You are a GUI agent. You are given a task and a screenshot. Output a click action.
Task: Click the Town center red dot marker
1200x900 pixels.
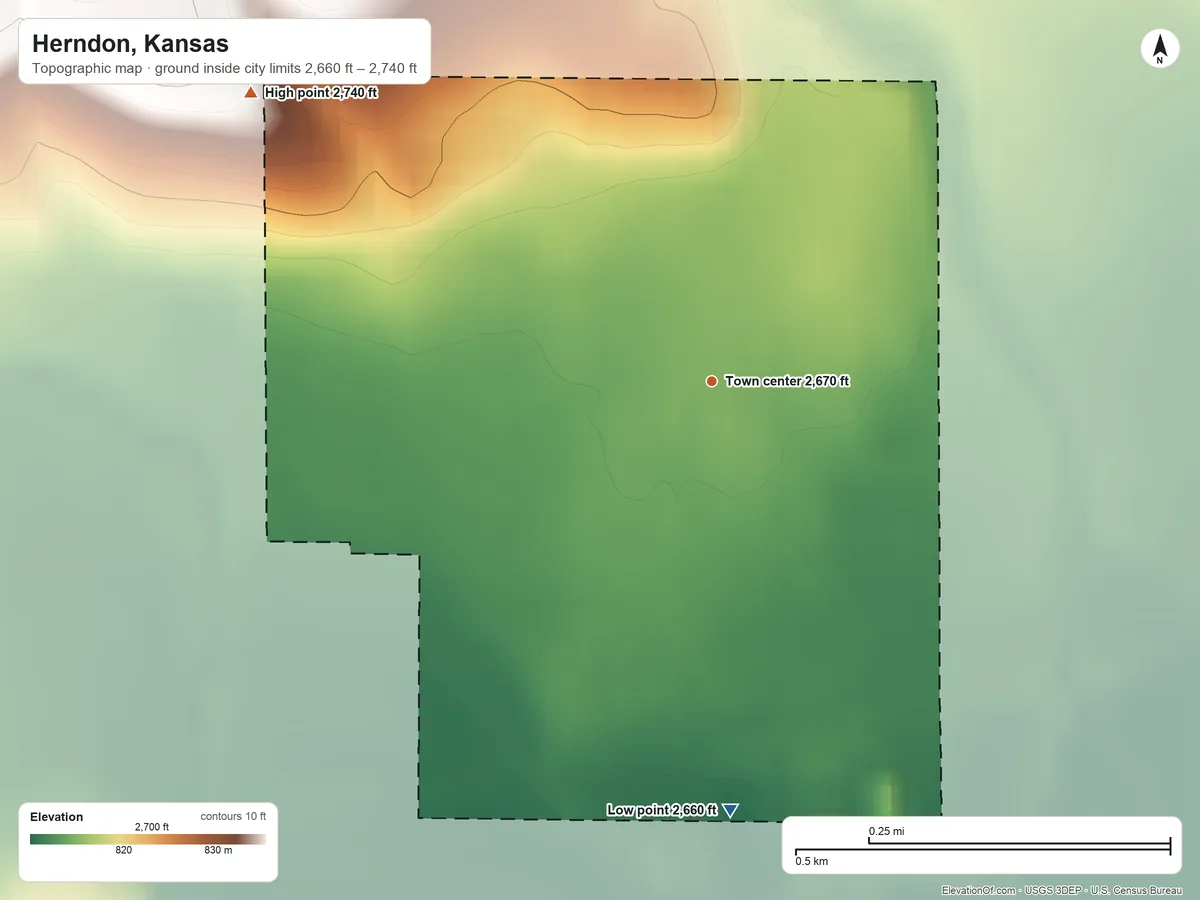point(711,381)
